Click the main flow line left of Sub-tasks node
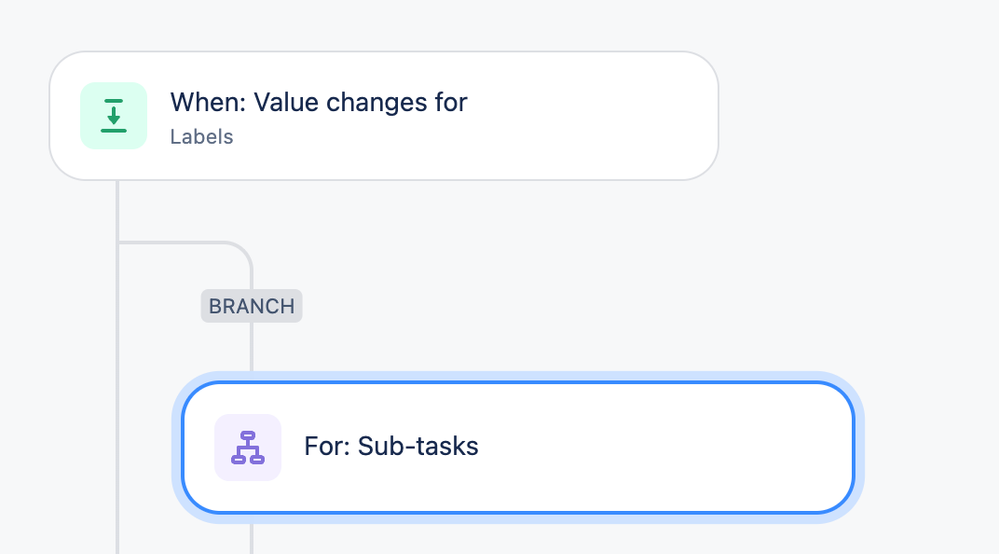This screenshot has height=554, width=999. click(x=118, y=447)
